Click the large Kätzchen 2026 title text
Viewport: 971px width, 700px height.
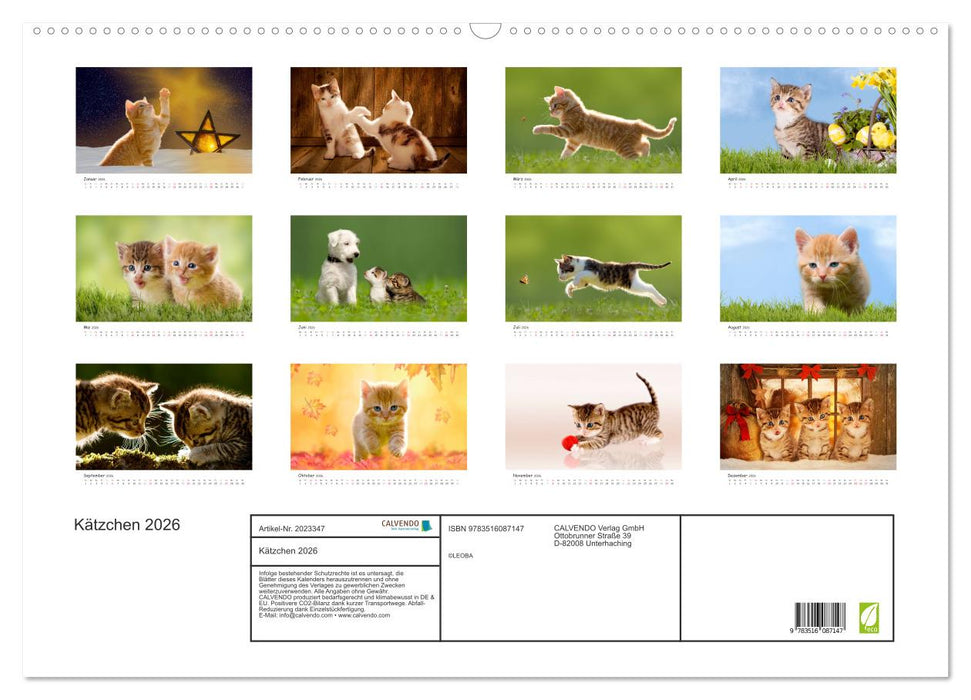(x=127, y=525)
